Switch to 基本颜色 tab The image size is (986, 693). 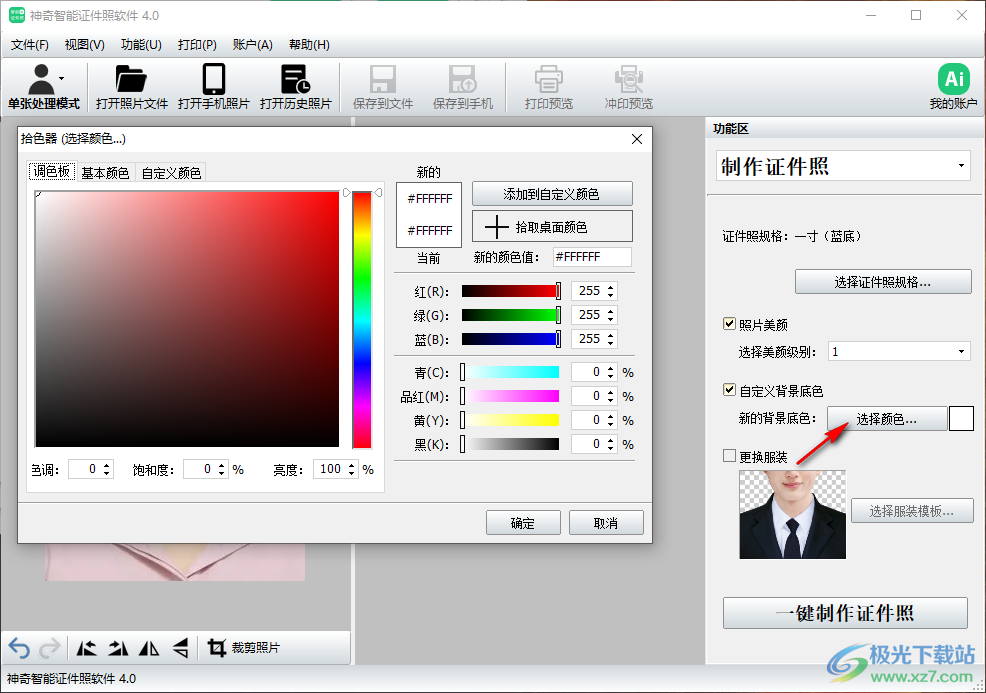(105, 172)
